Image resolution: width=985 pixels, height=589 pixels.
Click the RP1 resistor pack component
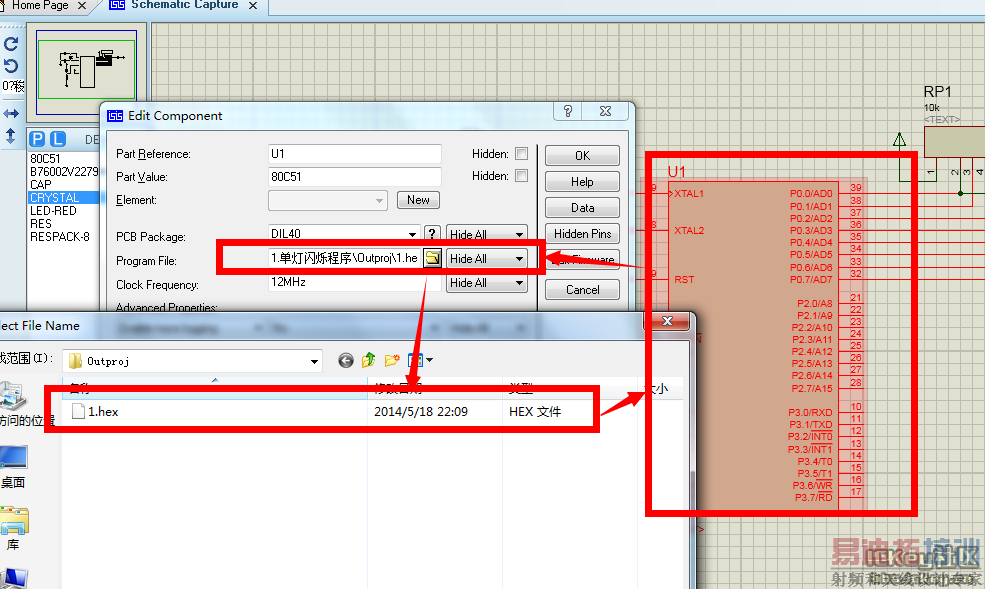tap(954, 141)
